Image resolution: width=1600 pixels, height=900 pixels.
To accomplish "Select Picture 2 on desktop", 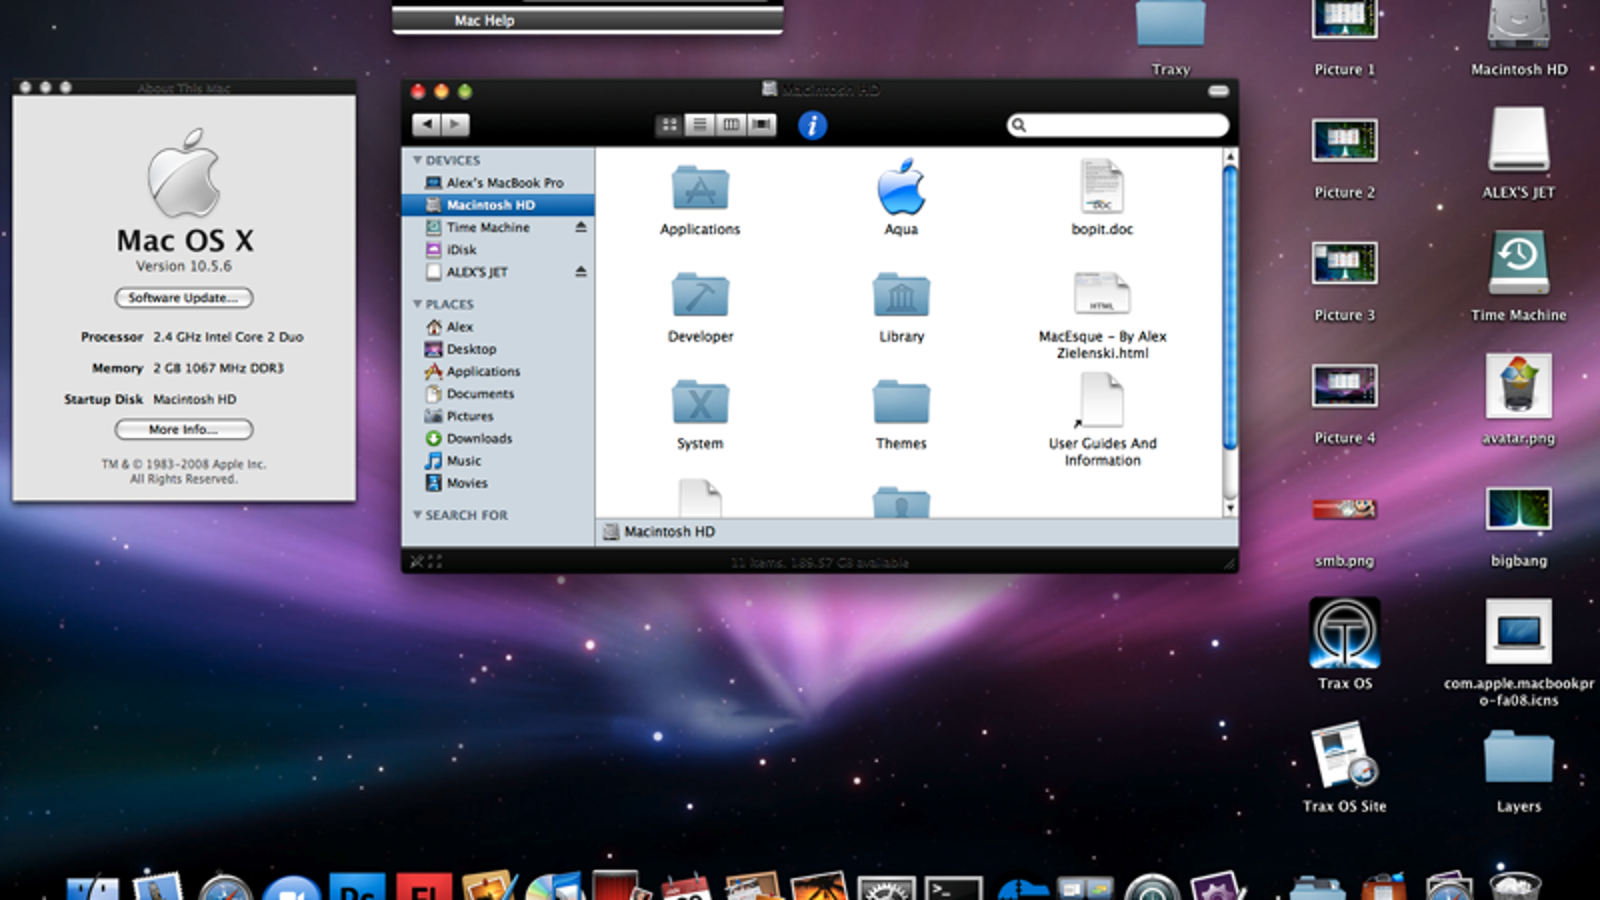I will [1345, 158].
